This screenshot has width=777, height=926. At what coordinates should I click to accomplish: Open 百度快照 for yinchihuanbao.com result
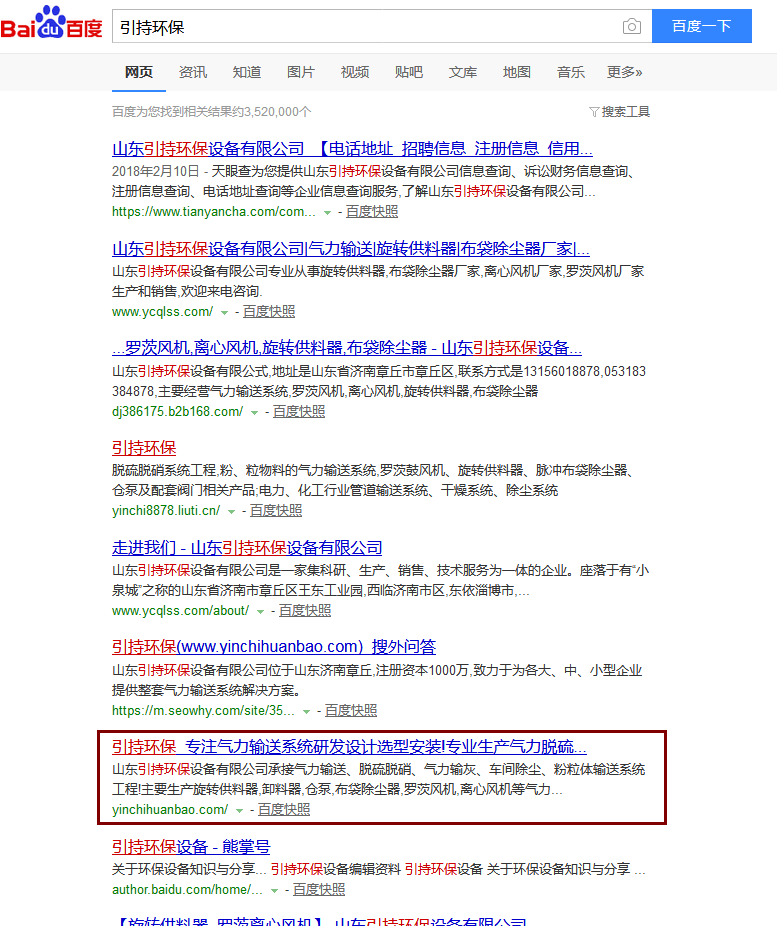tap(284, 809)
